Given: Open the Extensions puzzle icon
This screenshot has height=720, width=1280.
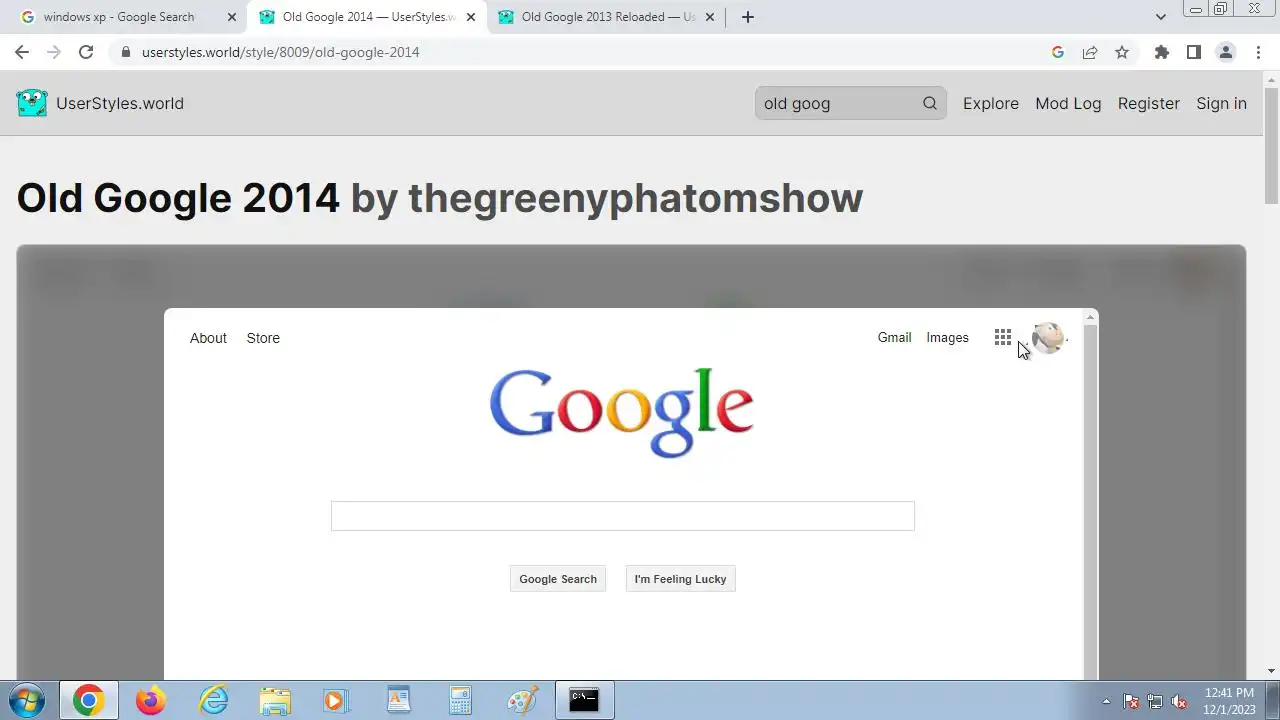Looking at the screenshot, I should pos(1161,52).
